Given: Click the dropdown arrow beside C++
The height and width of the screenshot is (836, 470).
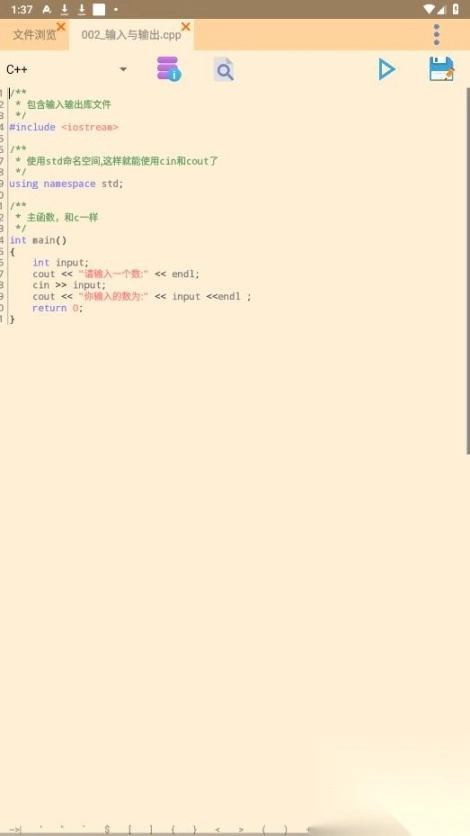Looking at the screenshot, I should pyautogui.click(x=123, y=69).
